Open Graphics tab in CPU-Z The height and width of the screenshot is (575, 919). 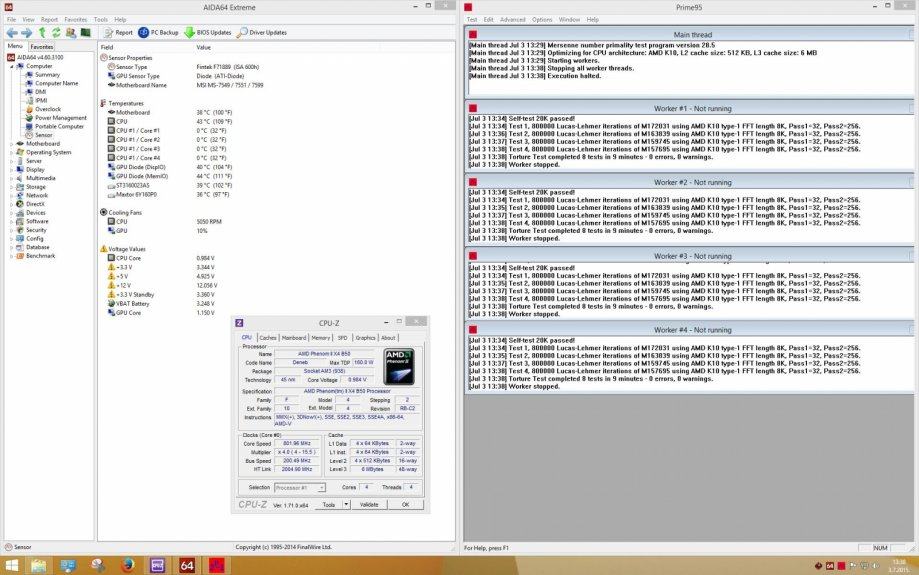click(x=365, y=338)
